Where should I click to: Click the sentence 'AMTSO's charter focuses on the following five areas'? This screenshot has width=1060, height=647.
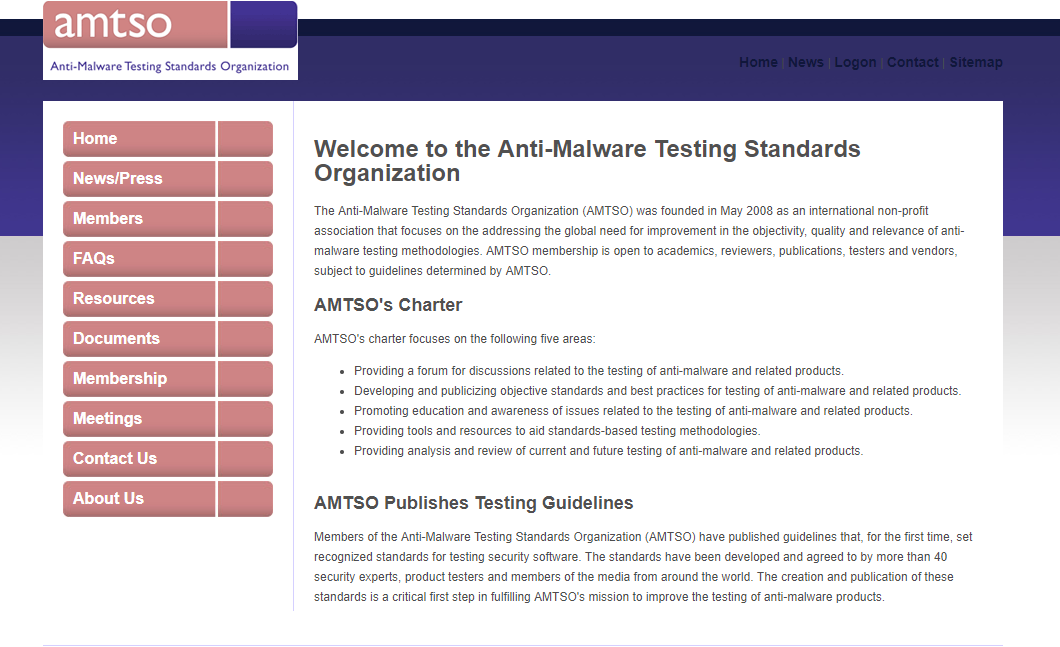pyautogui.click(x=454, y=339)
